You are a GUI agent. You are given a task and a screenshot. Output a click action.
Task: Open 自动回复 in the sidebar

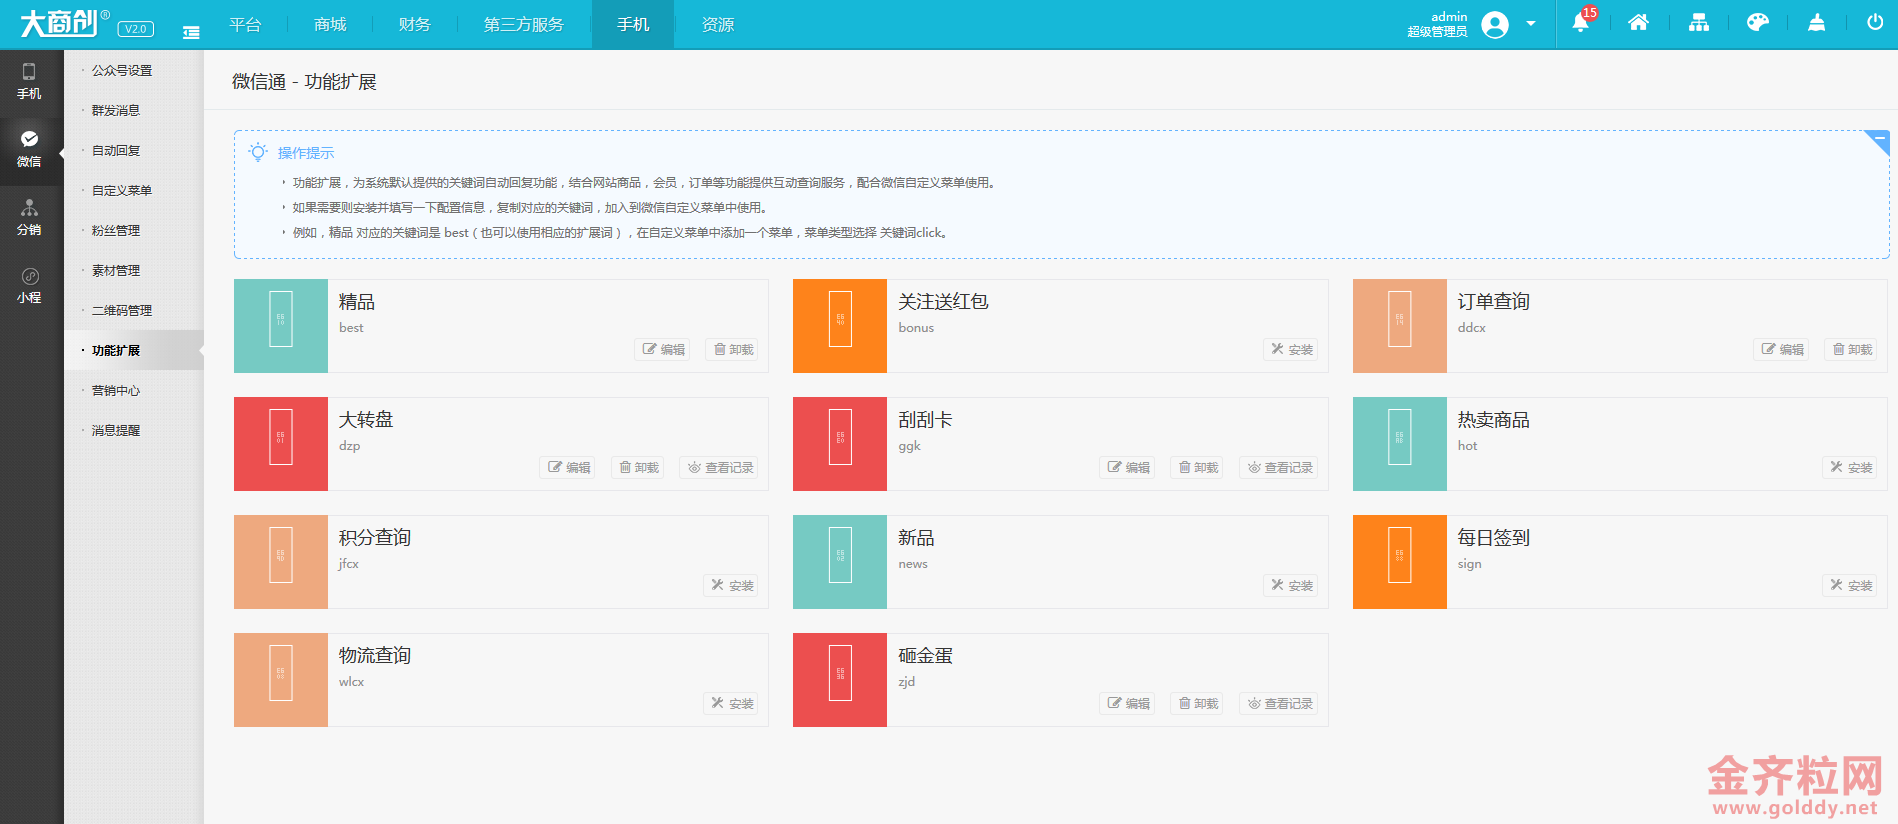pyautogui.click(x=116, y=150)
